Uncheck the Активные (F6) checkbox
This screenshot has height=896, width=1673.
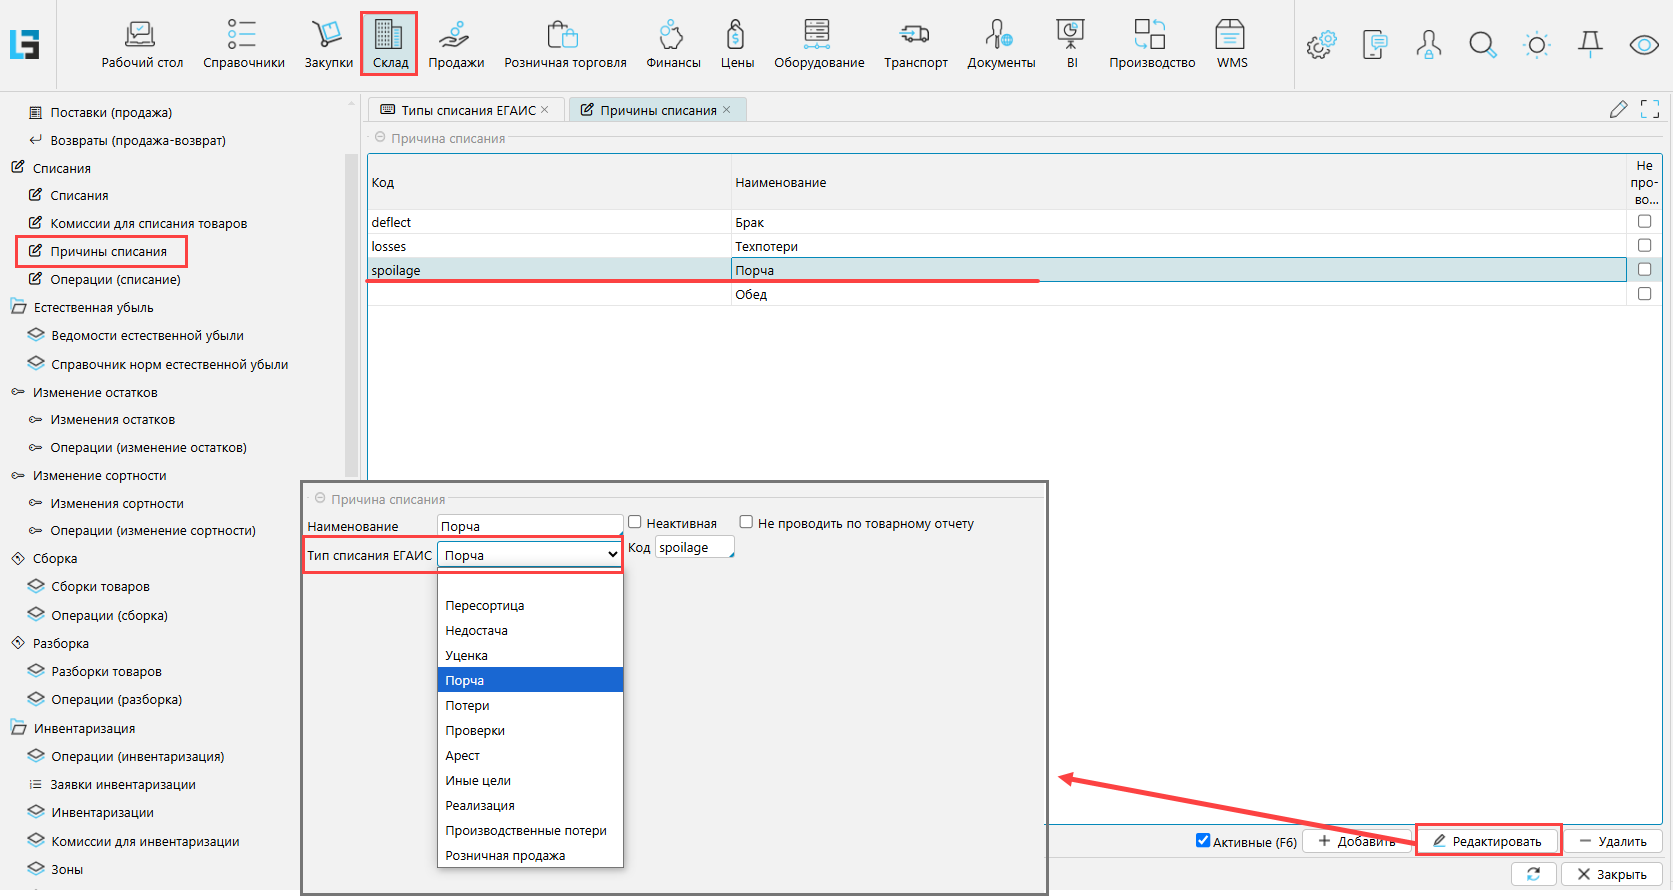click(x=1203, y=841)
